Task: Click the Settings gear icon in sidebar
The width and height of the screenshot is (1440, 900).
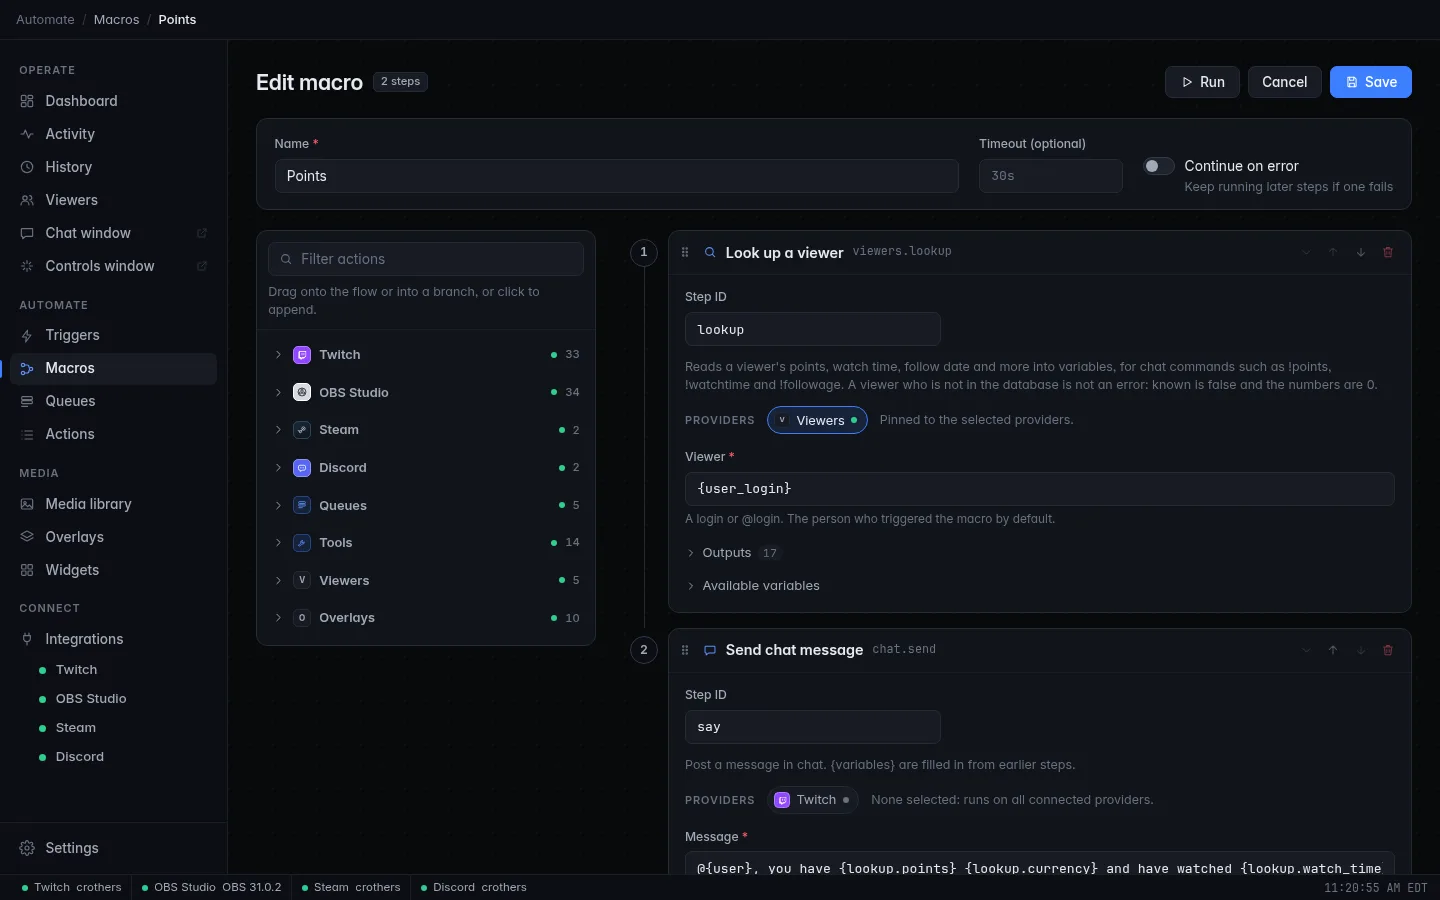Action: click(27, 848)
